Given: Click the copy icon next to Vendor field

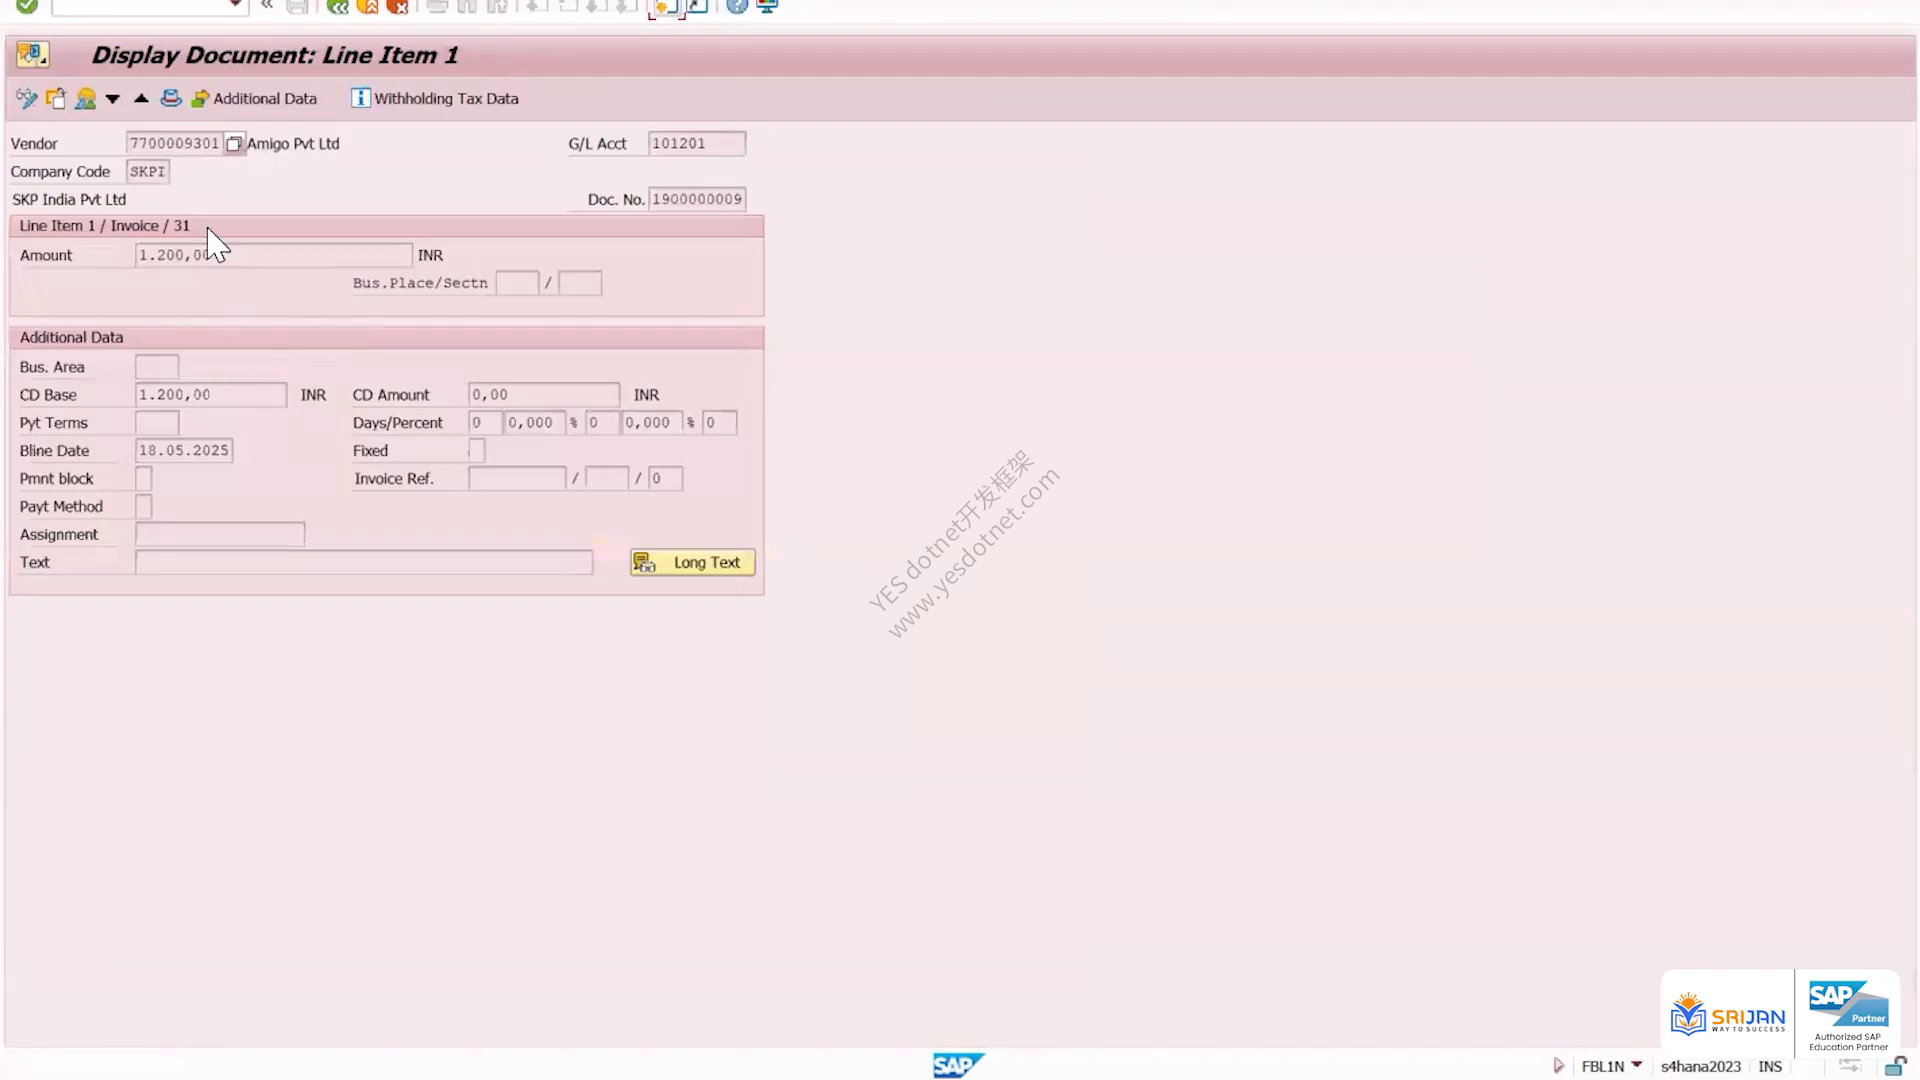Looking at the screenshot, I should [x=234, y=144].
